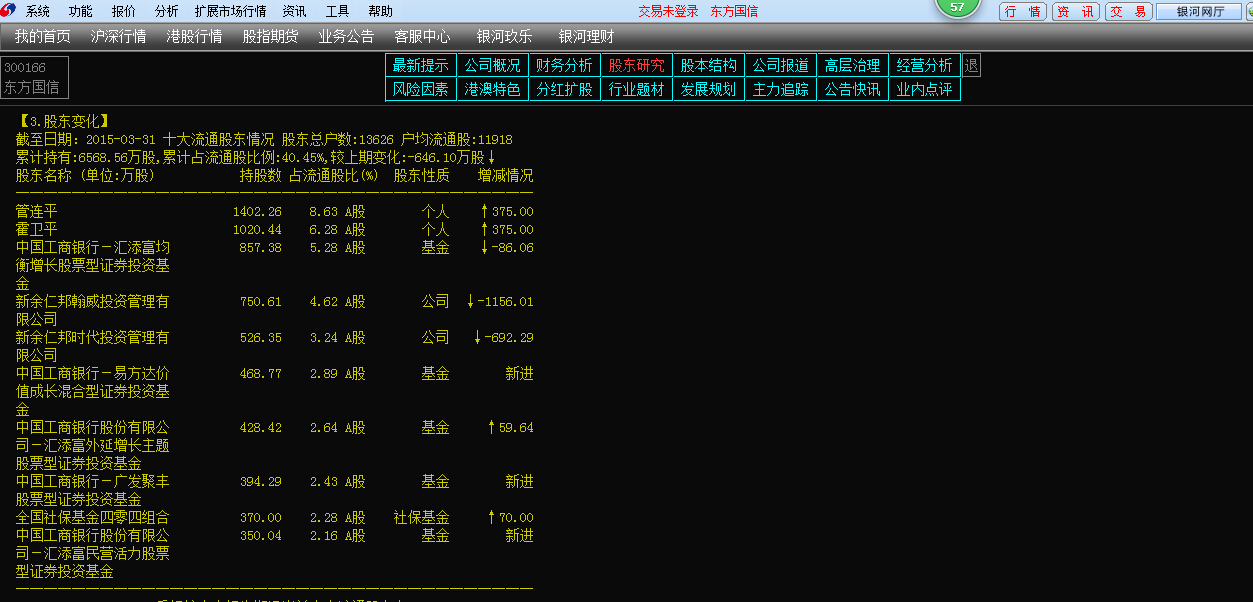This screenshot has width=1253, height=602.
Task: Select the 公司报道 tab
Action: point(781,65)
